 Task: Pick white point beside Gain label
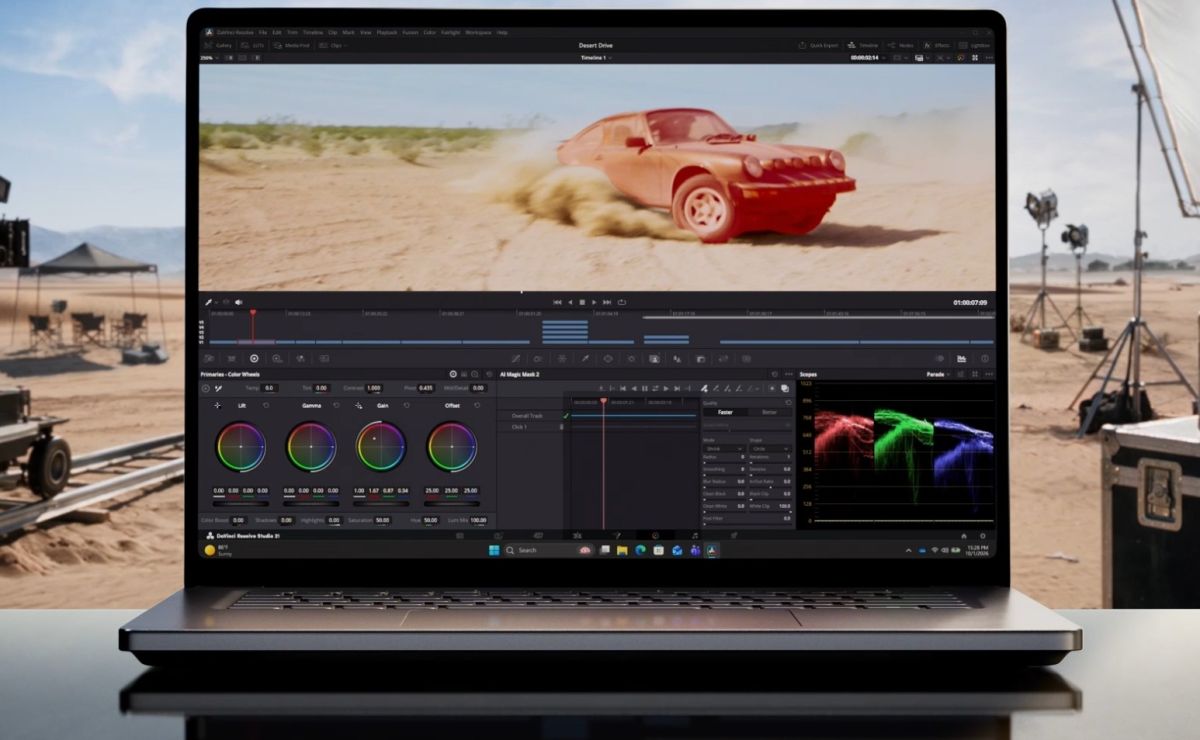point(358,405)
